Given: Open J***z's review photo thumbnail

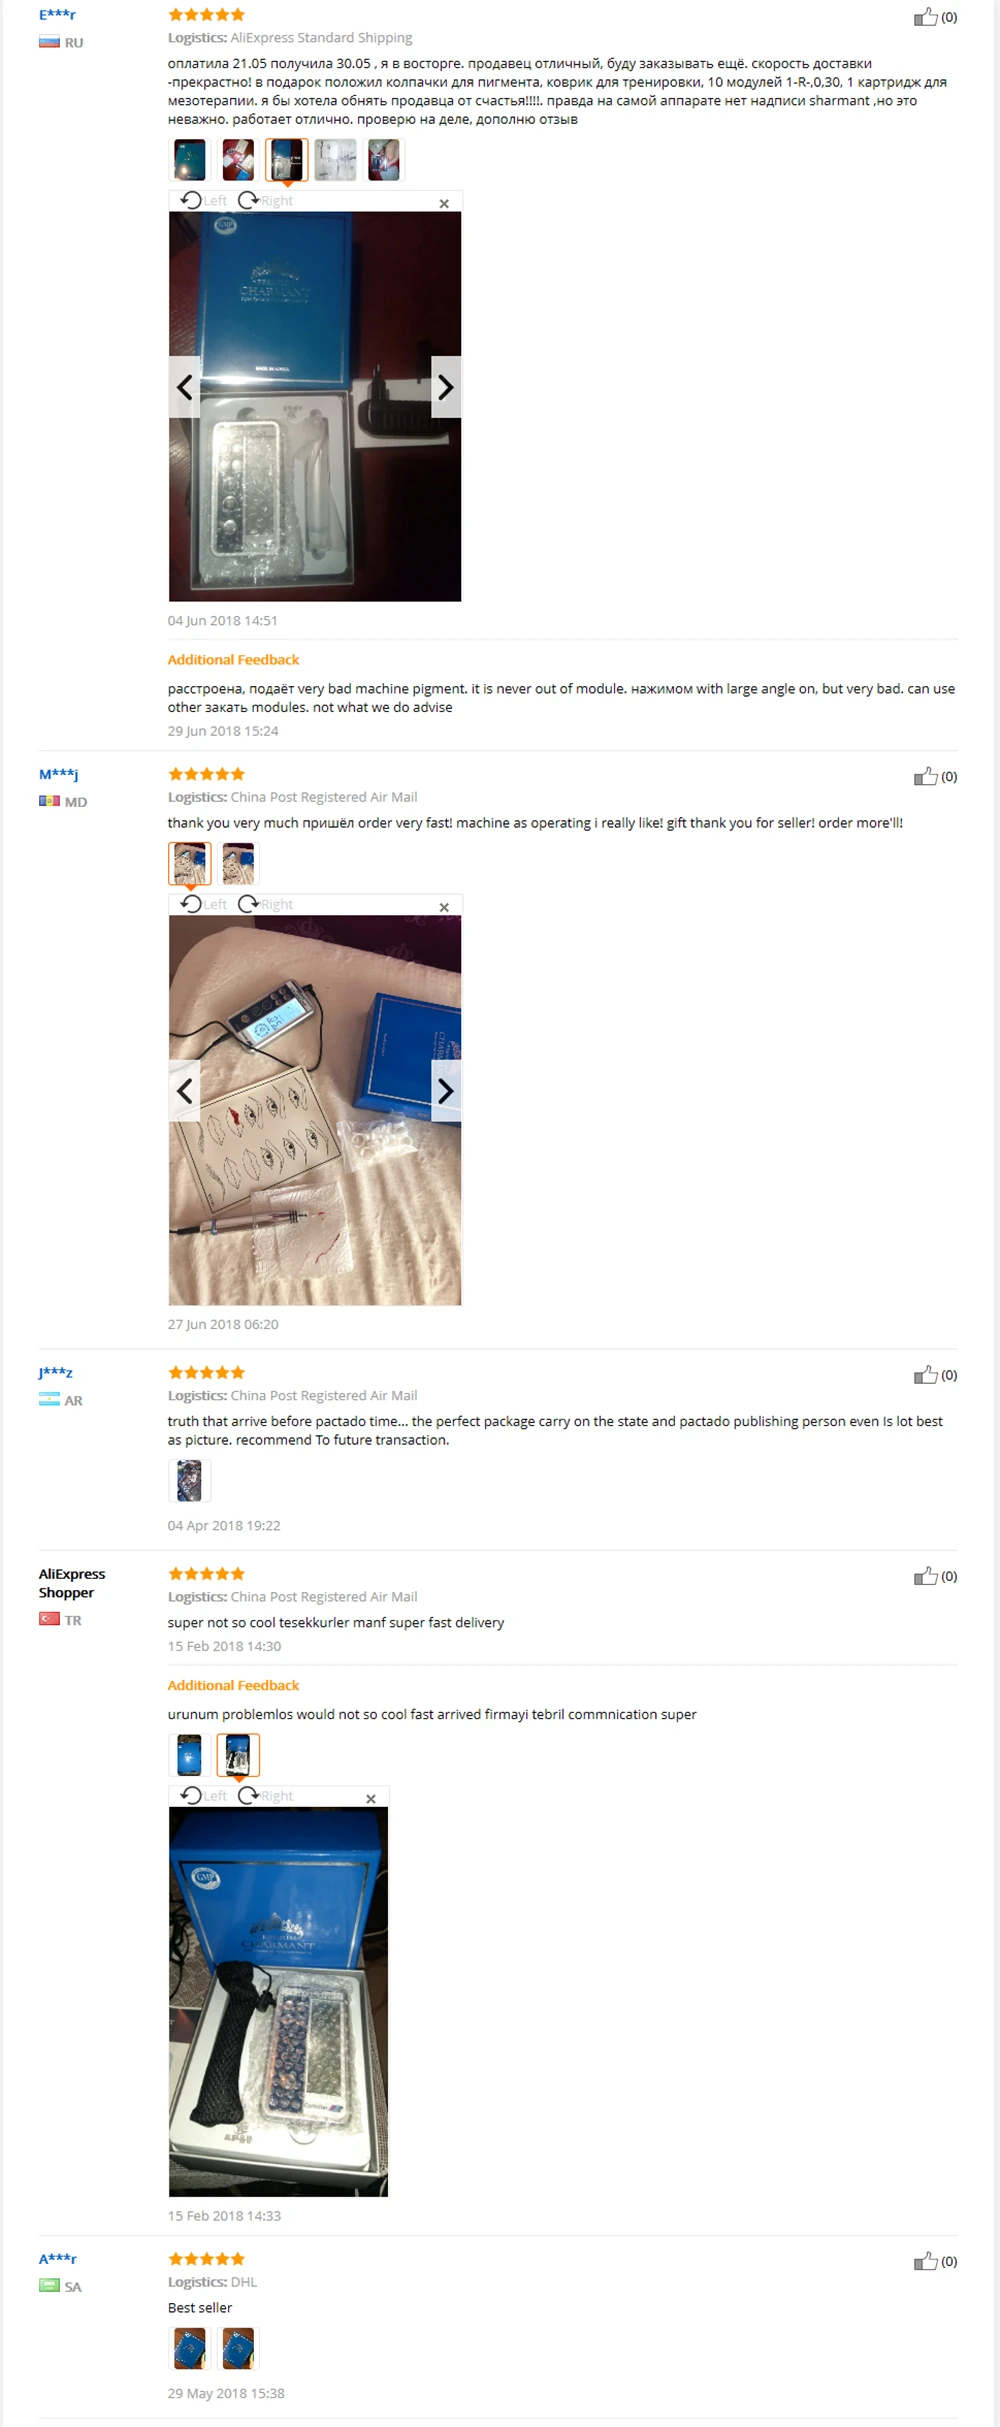Looking at the screenshot, I should pyautogui.click(x=189, y=1480).
